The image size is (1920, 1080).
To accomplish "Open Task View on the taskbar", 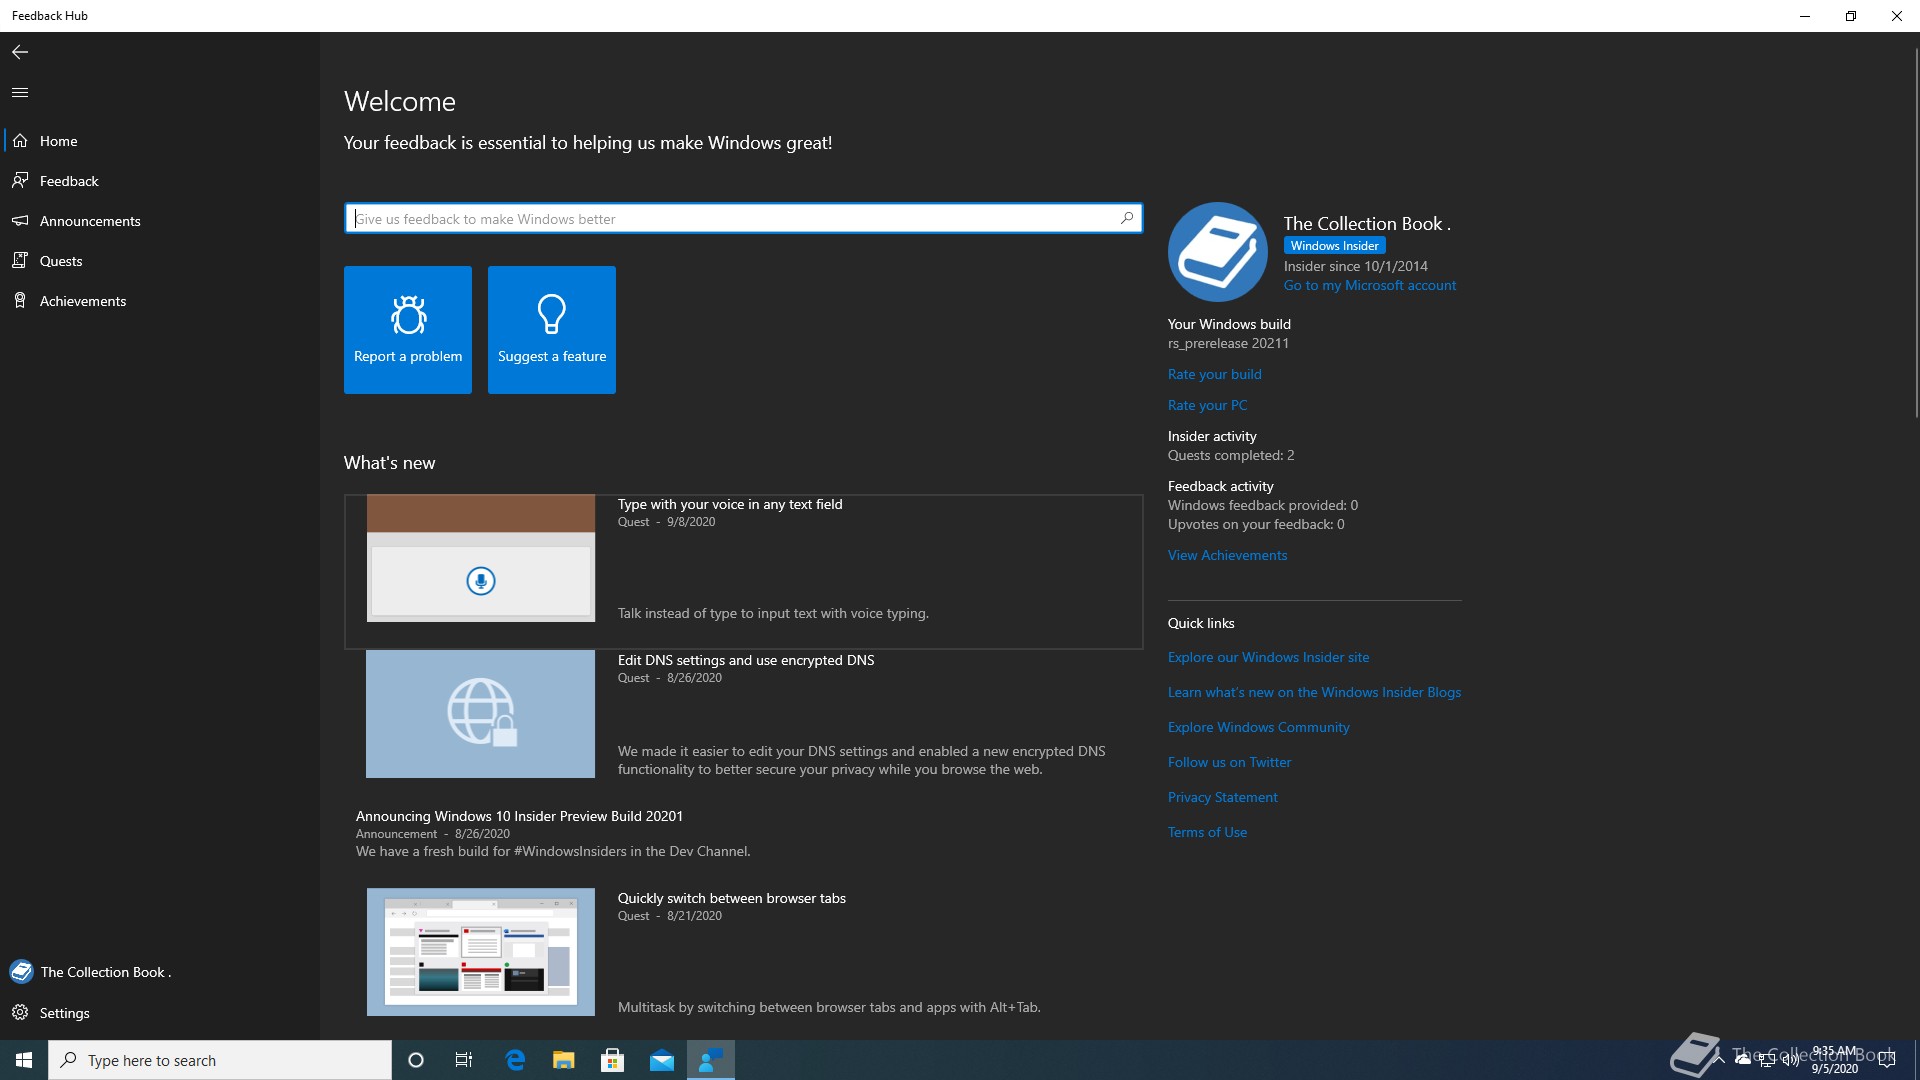I will click(x=464, y=1060).
